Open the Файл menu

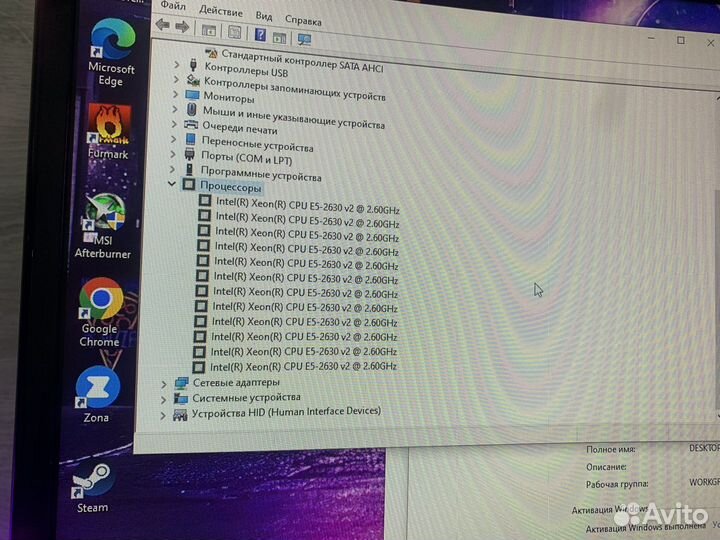click(x=173, y=6)
